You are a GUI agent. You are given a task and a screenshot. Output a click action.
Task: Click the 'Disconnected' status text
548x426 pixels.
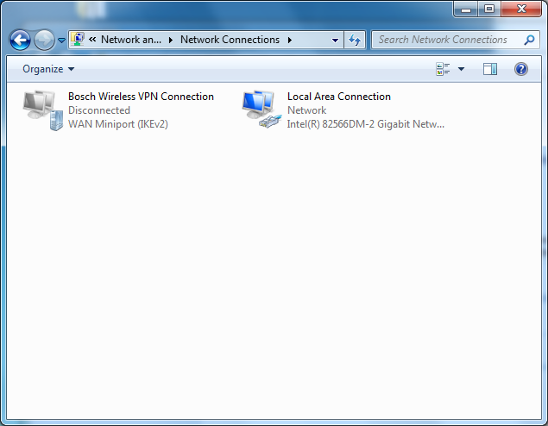(99, 110)
